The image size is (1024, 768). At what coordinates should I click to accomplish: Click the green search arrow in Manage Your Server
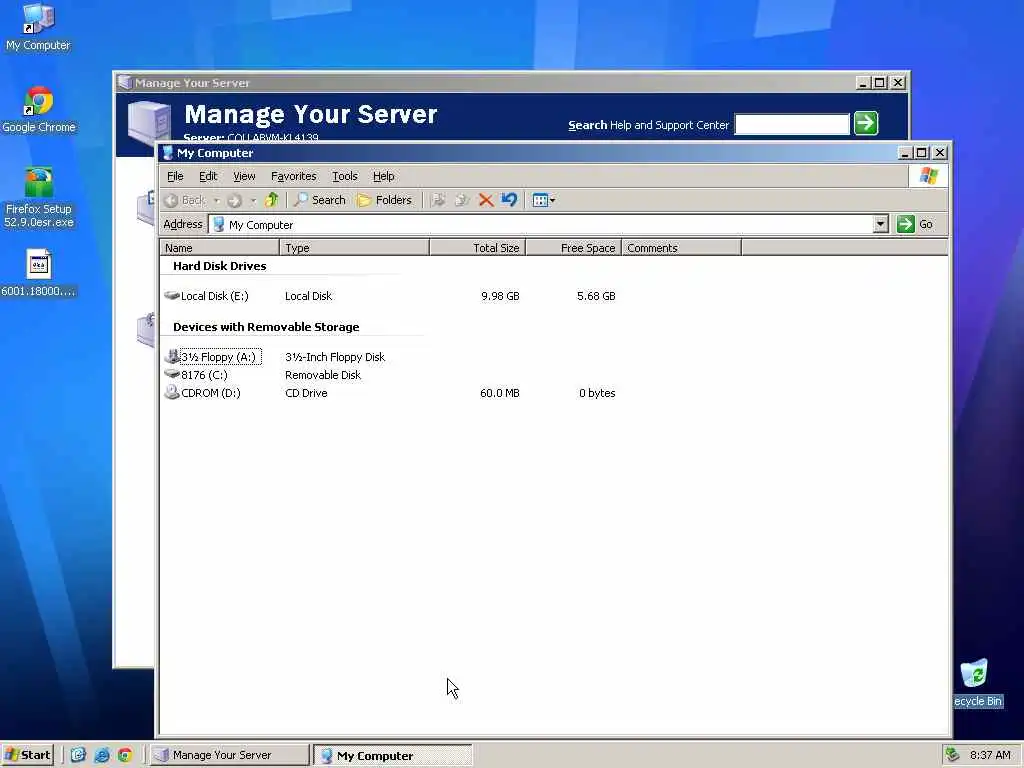(866, 123)
